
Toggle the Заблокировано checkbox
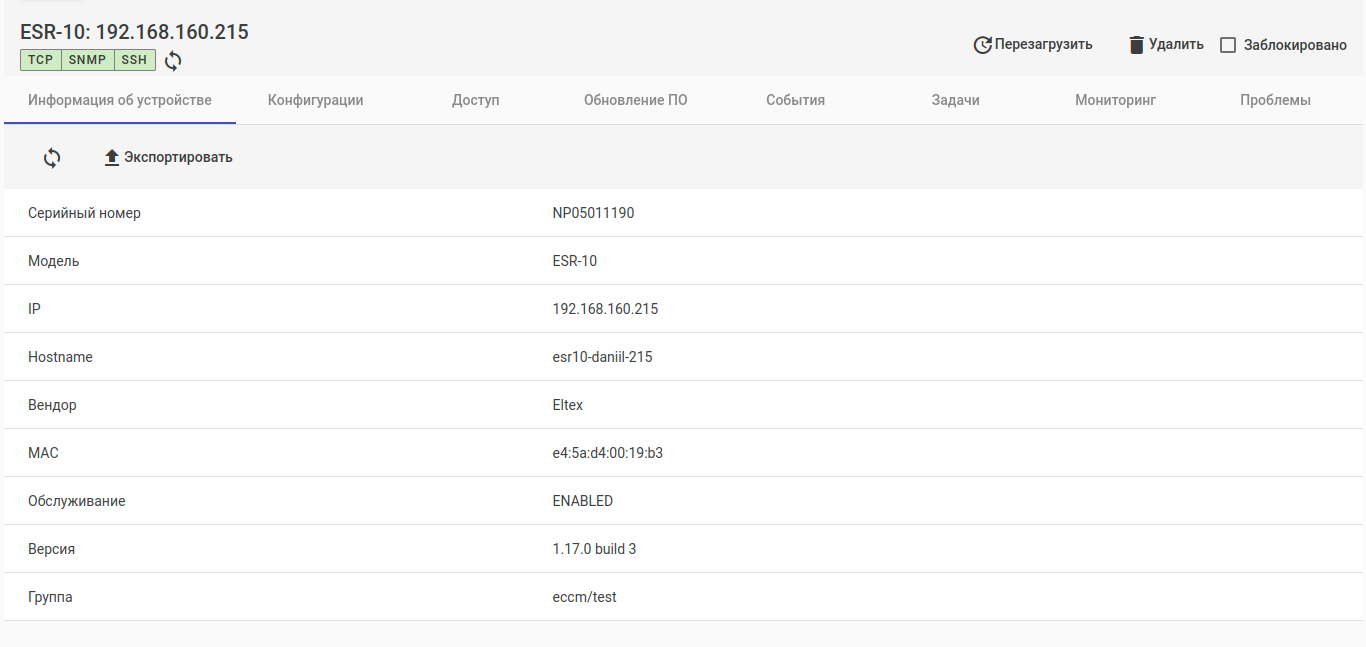[x=1228, y=45]
